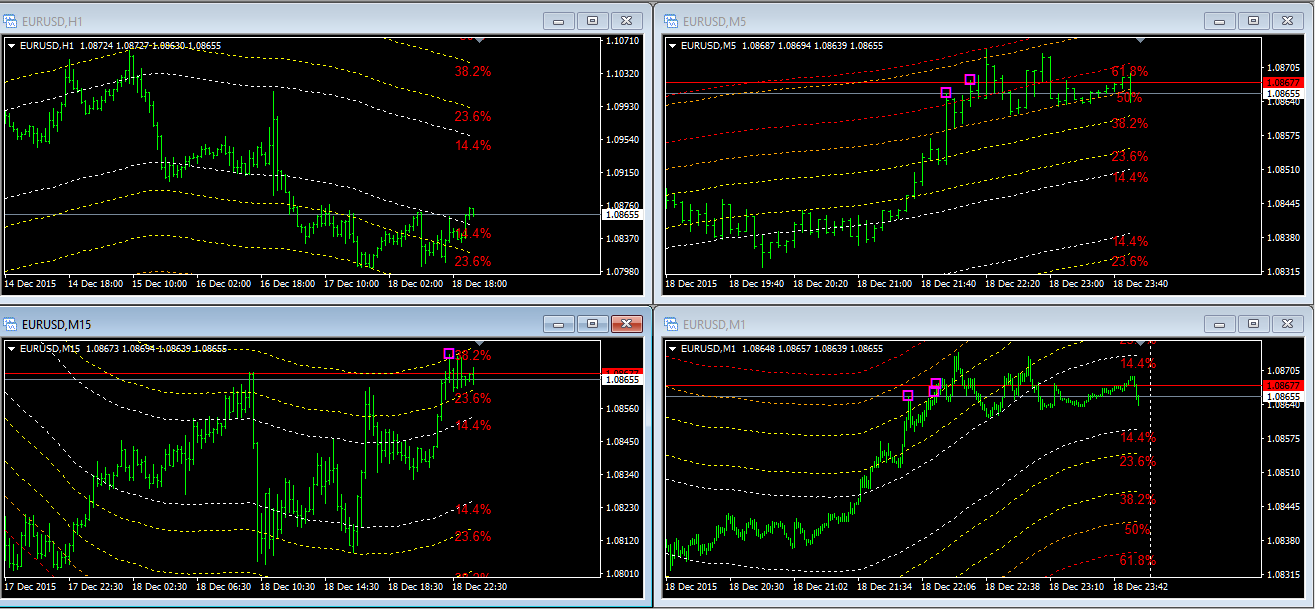Click the '18 Dec 23:42' time on M1 axis
The image size is (1315, 609).
pyautogui.click(x=1141, y=587)
